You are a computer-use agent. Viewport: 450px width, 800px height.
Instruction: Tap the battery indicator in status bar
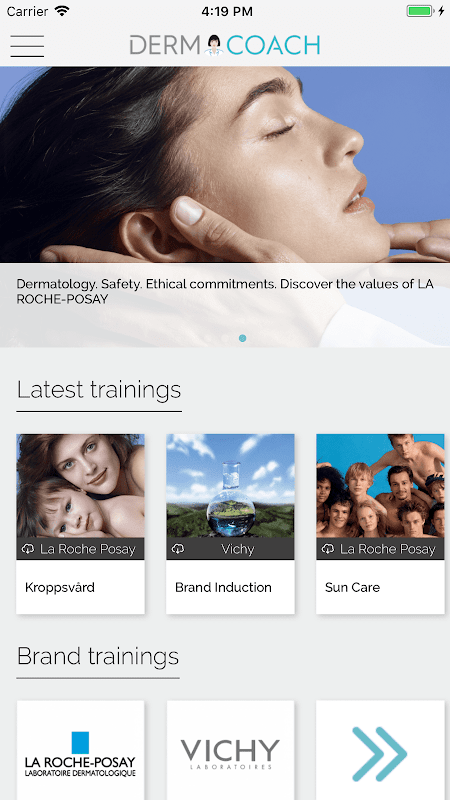point(420,11)
